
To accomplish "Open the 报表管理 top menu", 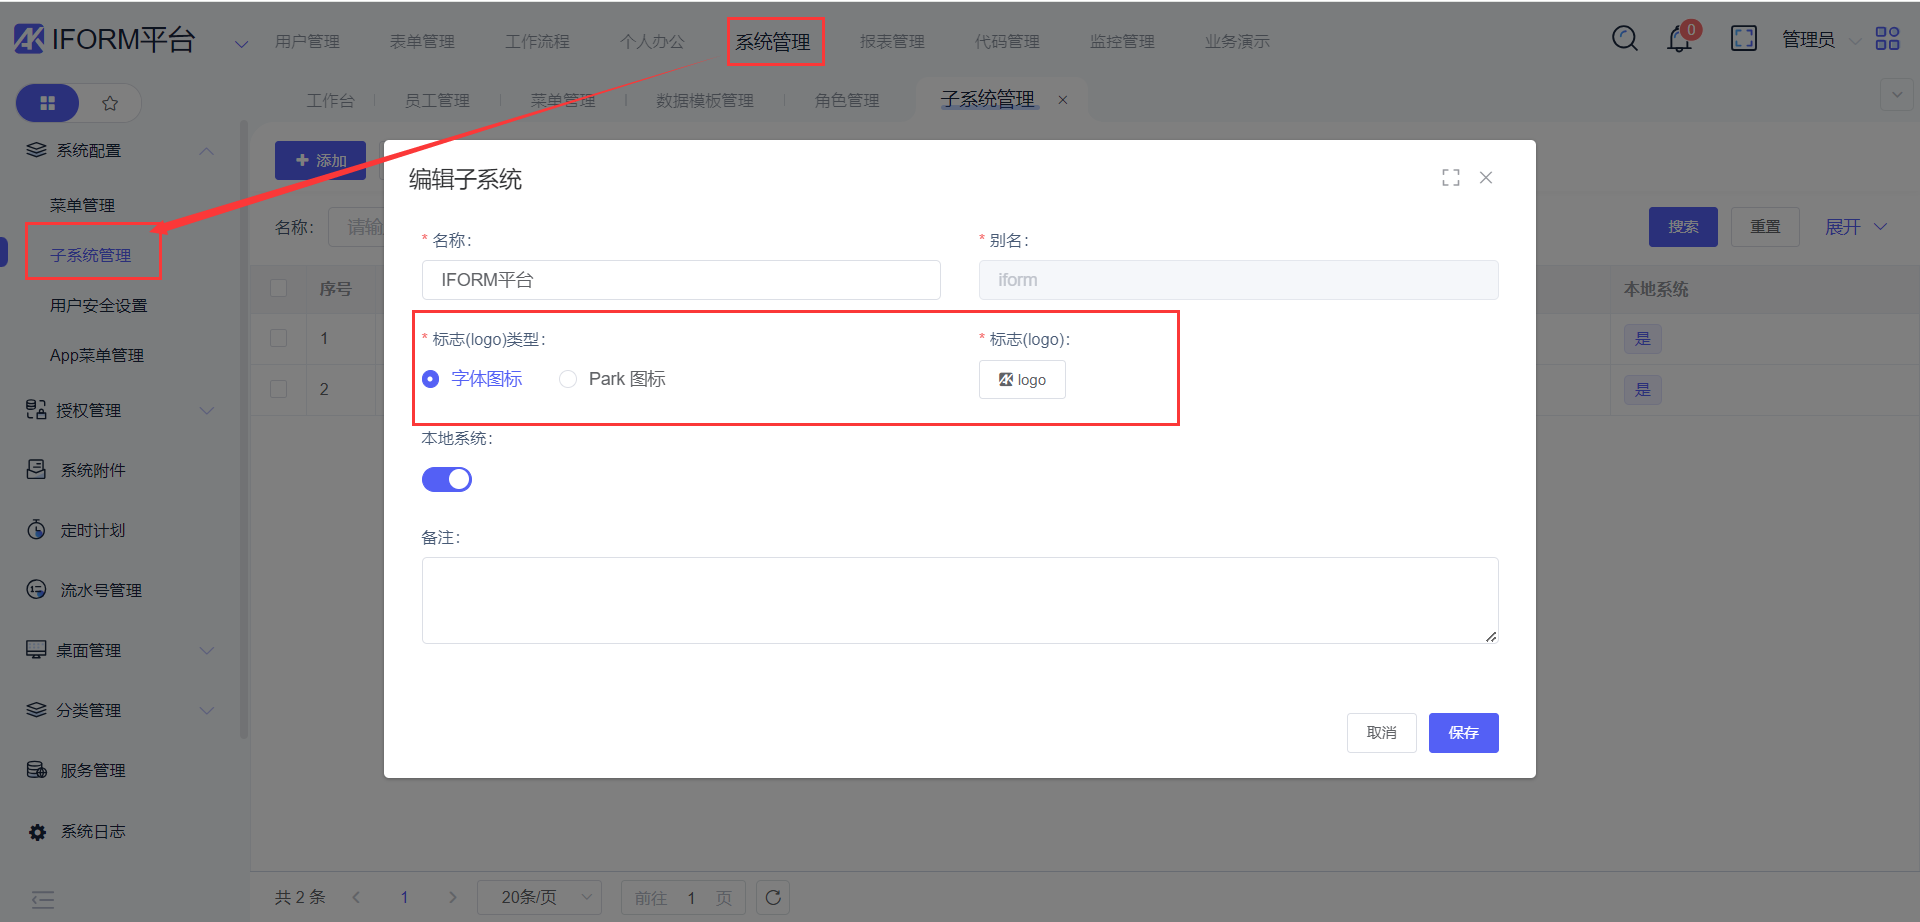I will point(892,42).
